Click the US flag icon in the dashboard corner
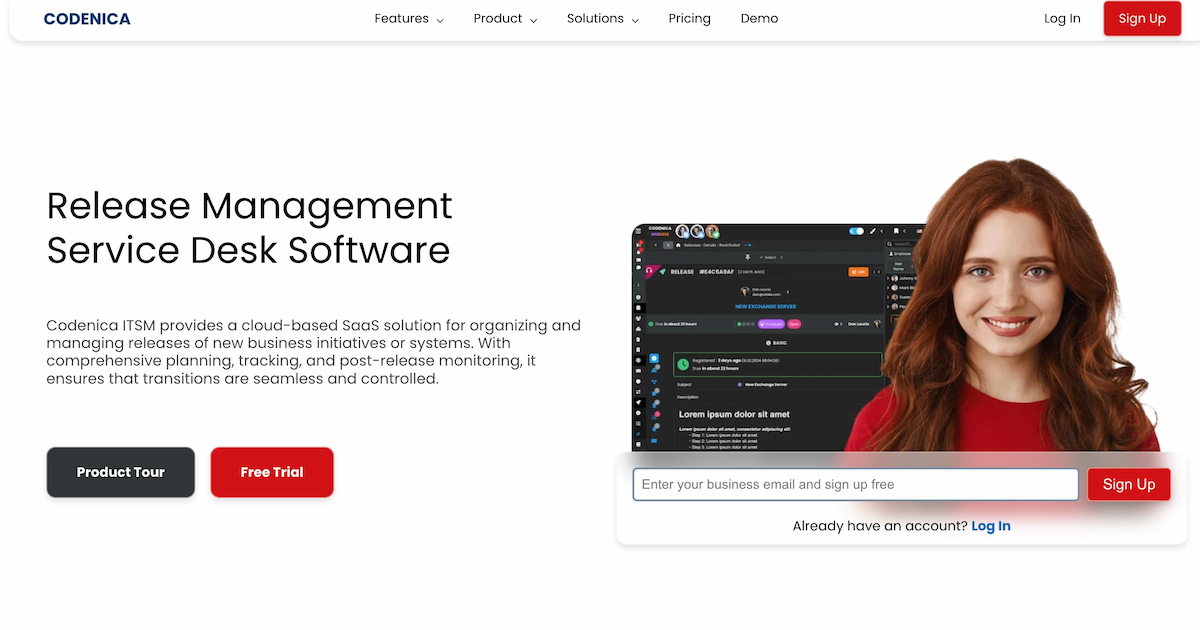 (917, 231)
